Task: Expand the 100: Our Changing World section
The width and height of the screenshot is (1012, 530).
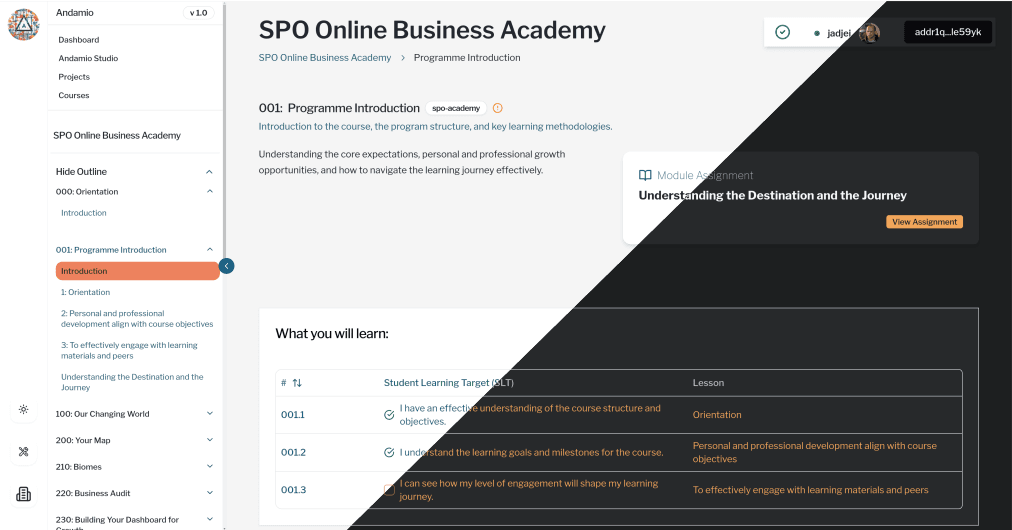Action: [x=210, y=414]
